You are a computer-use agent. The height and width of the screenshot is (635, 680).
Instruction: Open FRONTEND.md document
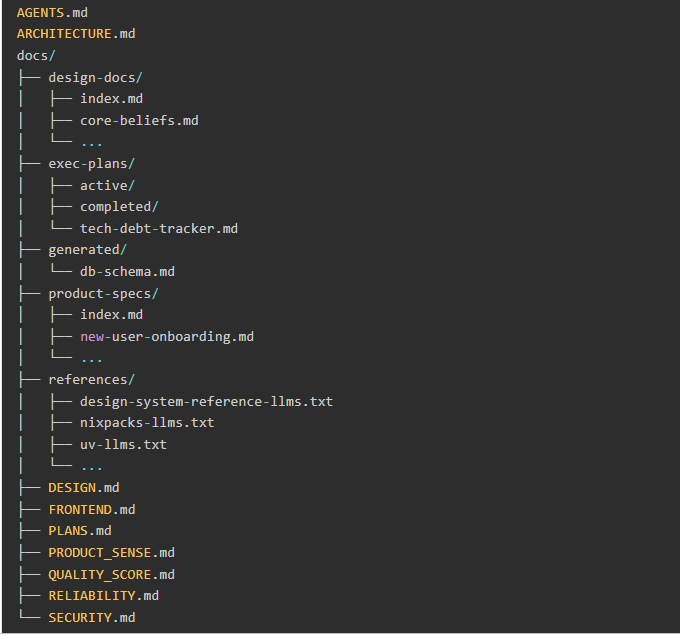(x=91, y=509)
